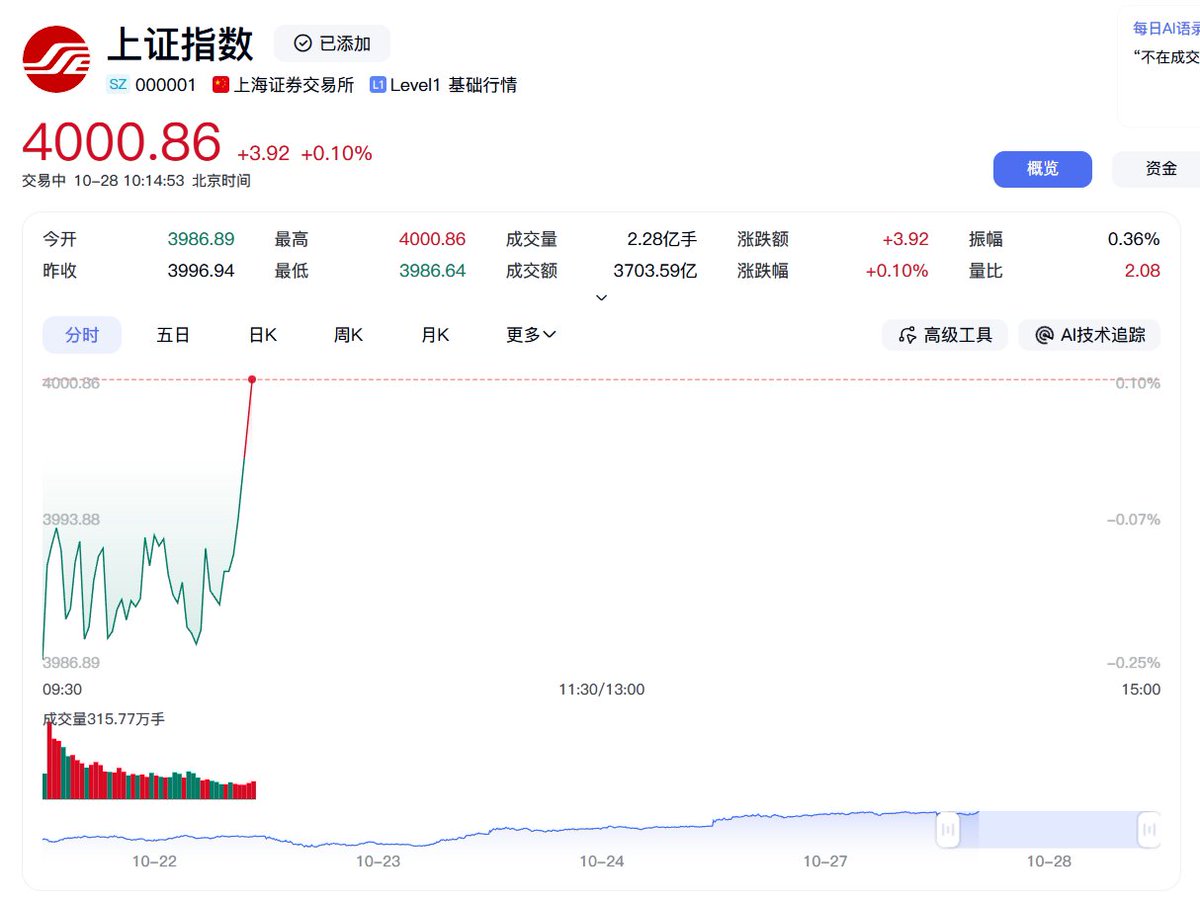
Task: Select the 月K monthly chart tab
Action: tap(434, 335)
